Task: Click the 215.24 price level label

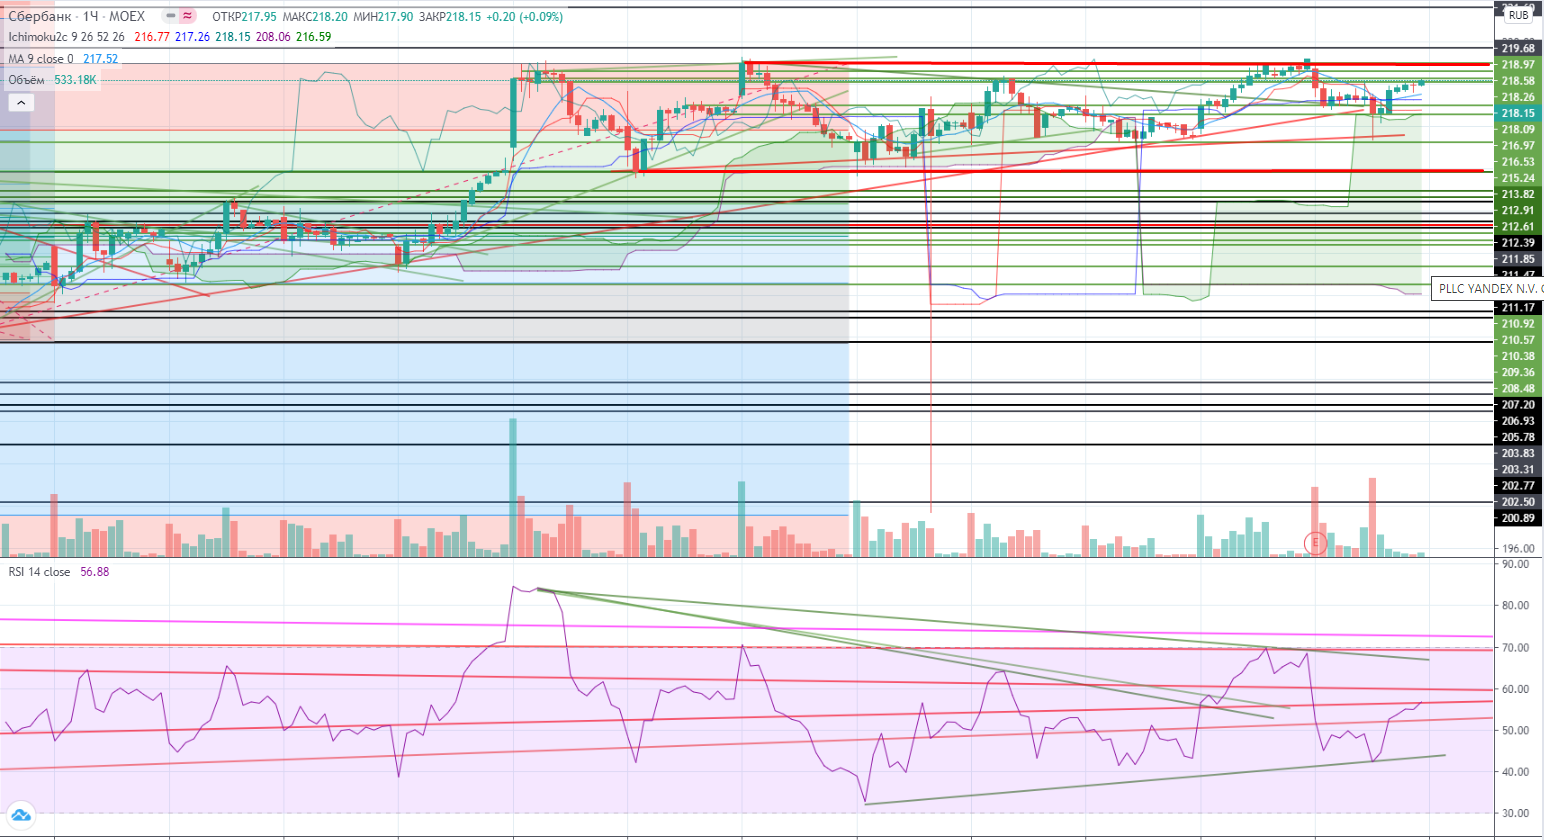Action: 1517,178
